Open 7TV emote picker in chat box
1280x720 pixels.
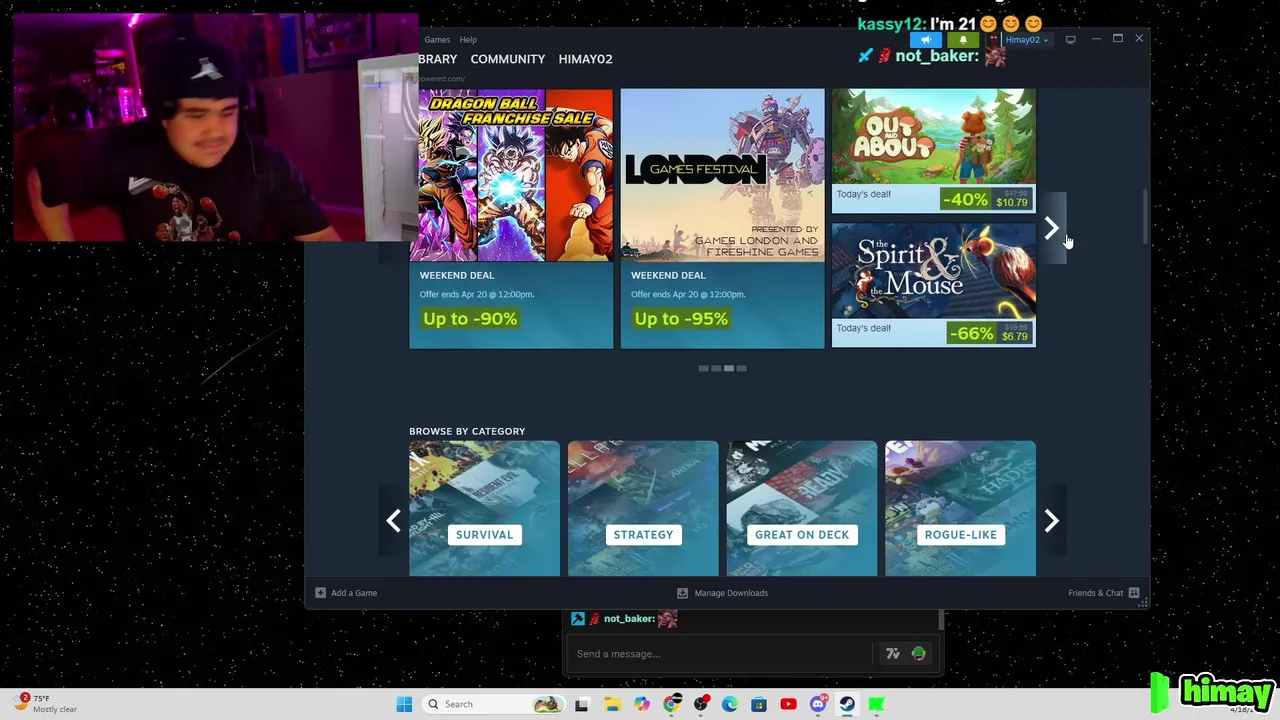(x=892, y=654)
